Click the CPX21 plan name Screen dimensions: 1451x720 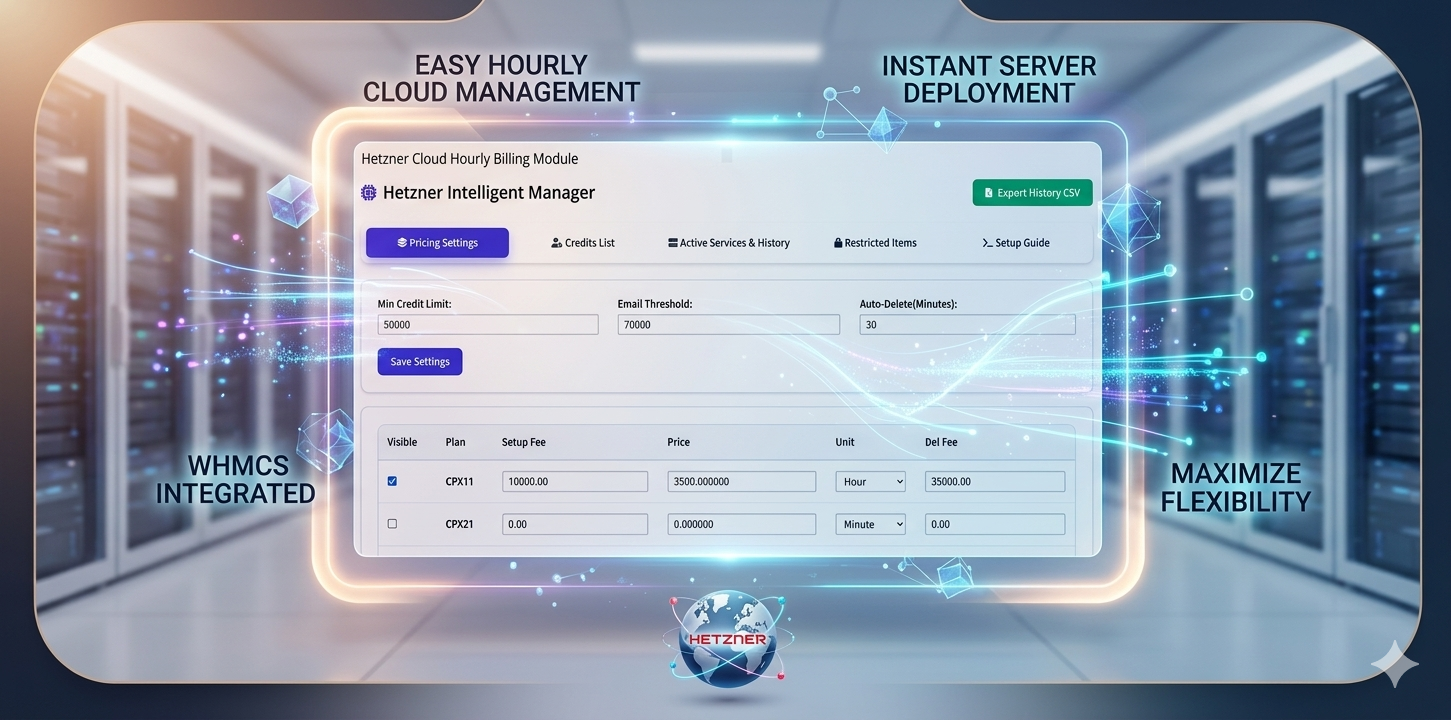459,524
